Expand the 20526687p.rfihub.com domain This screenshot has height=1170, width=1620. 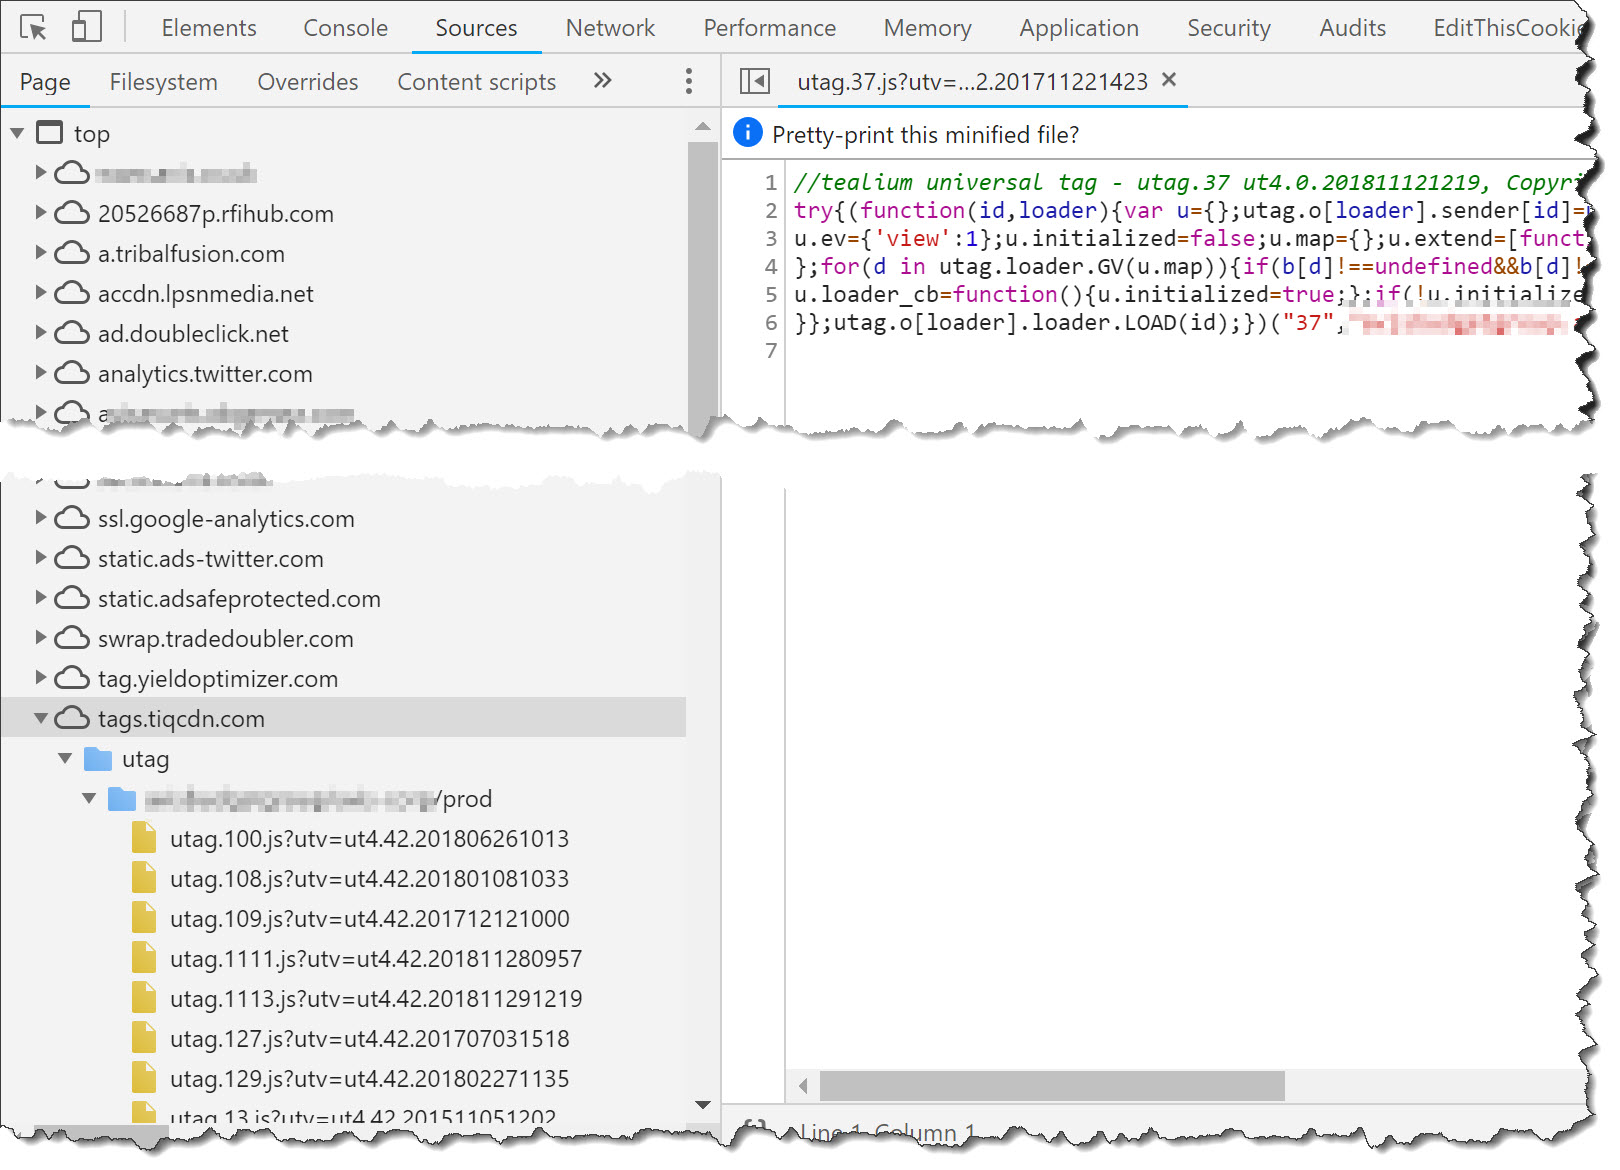pyautogui.click(x=41, y=212)
